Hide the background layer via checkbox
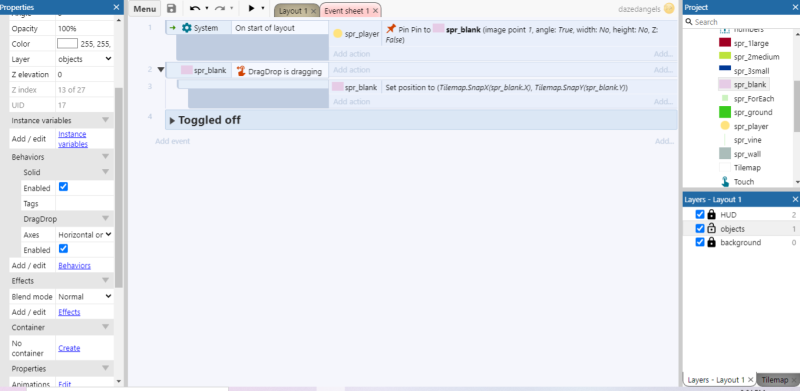The height and width of the screenshot is (391, 800). coord(700,242)
